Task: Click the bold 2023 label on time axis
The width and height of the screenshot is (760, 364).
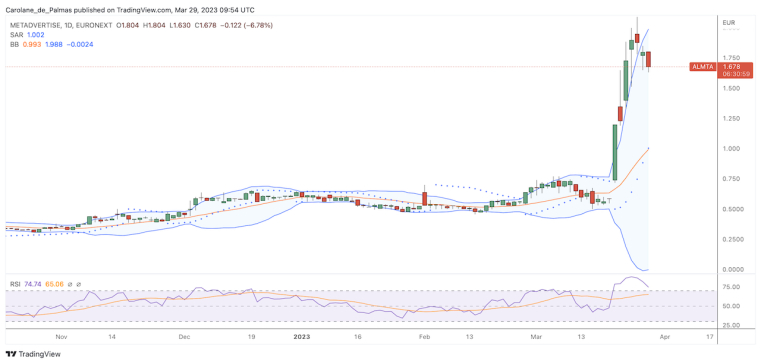Action: 301,336
